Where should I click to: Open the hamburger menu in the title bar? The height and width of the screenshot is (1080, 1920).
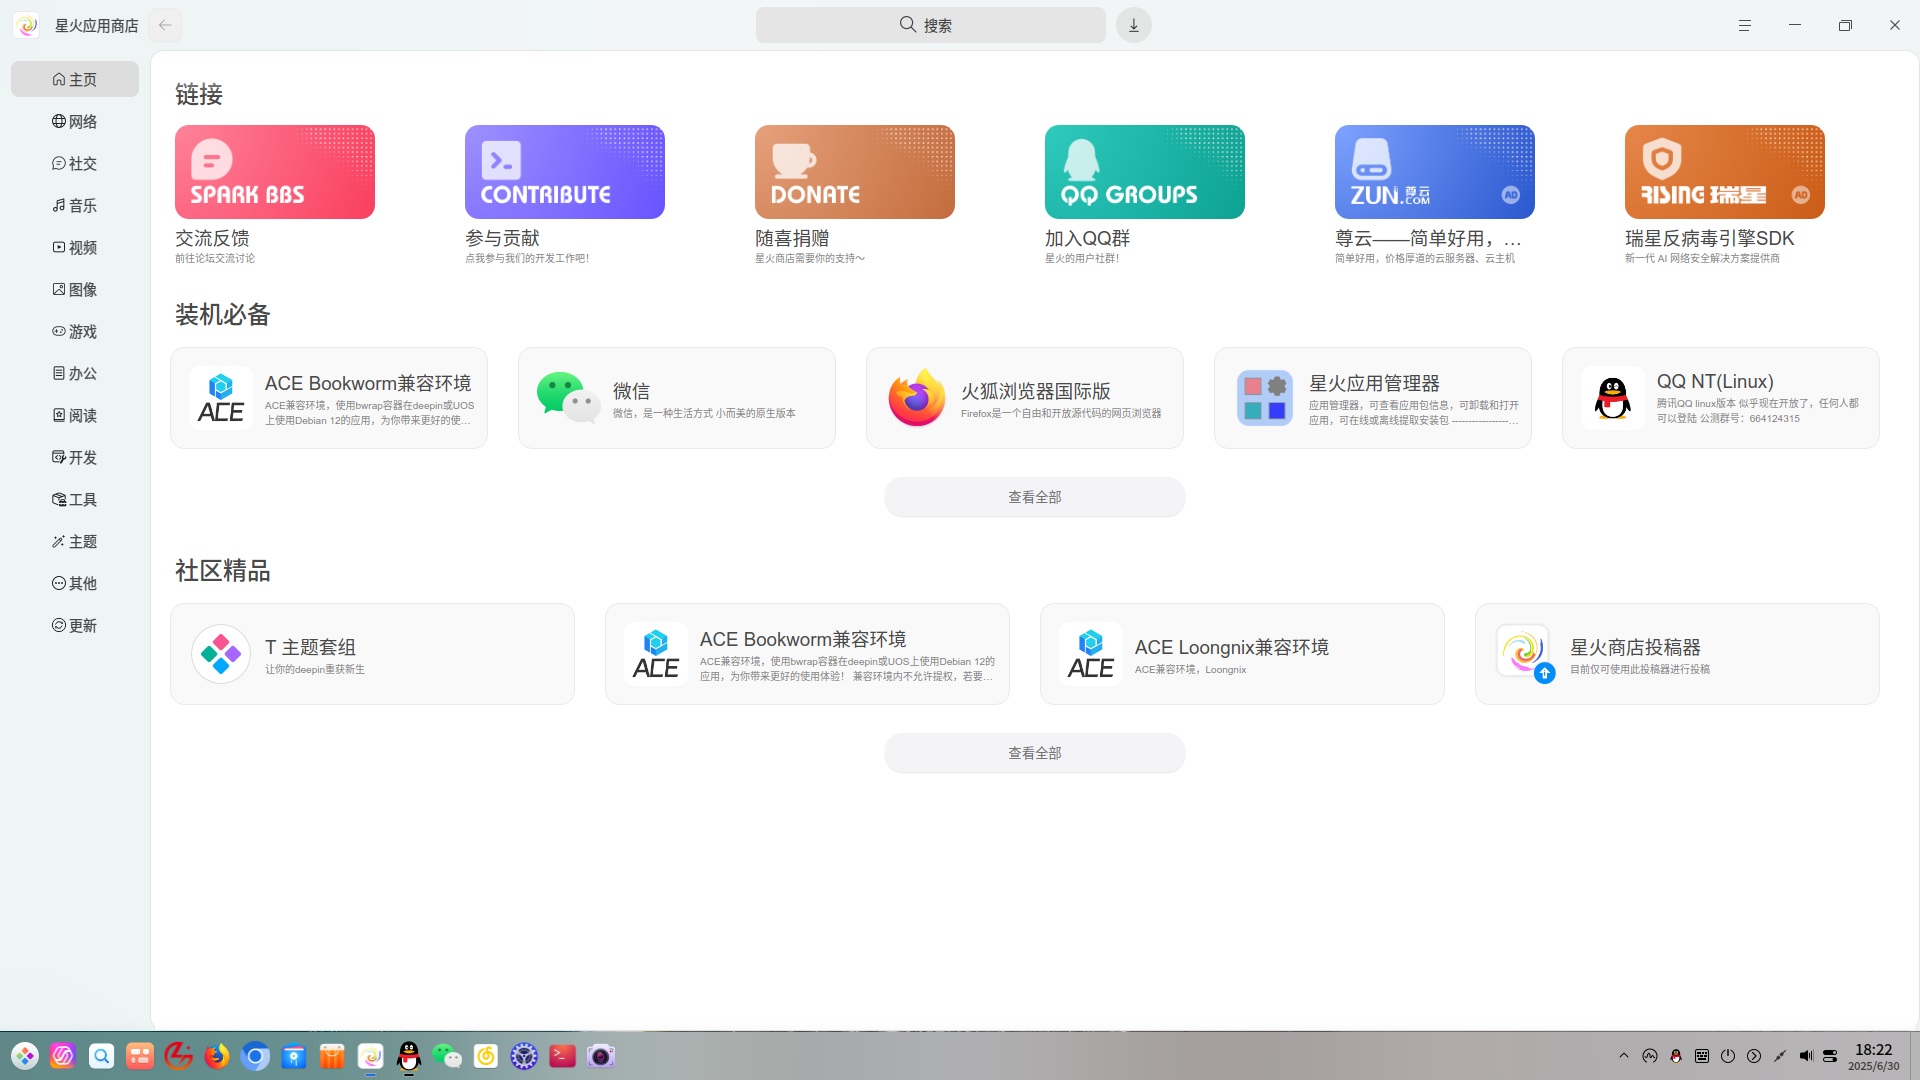1745,25
